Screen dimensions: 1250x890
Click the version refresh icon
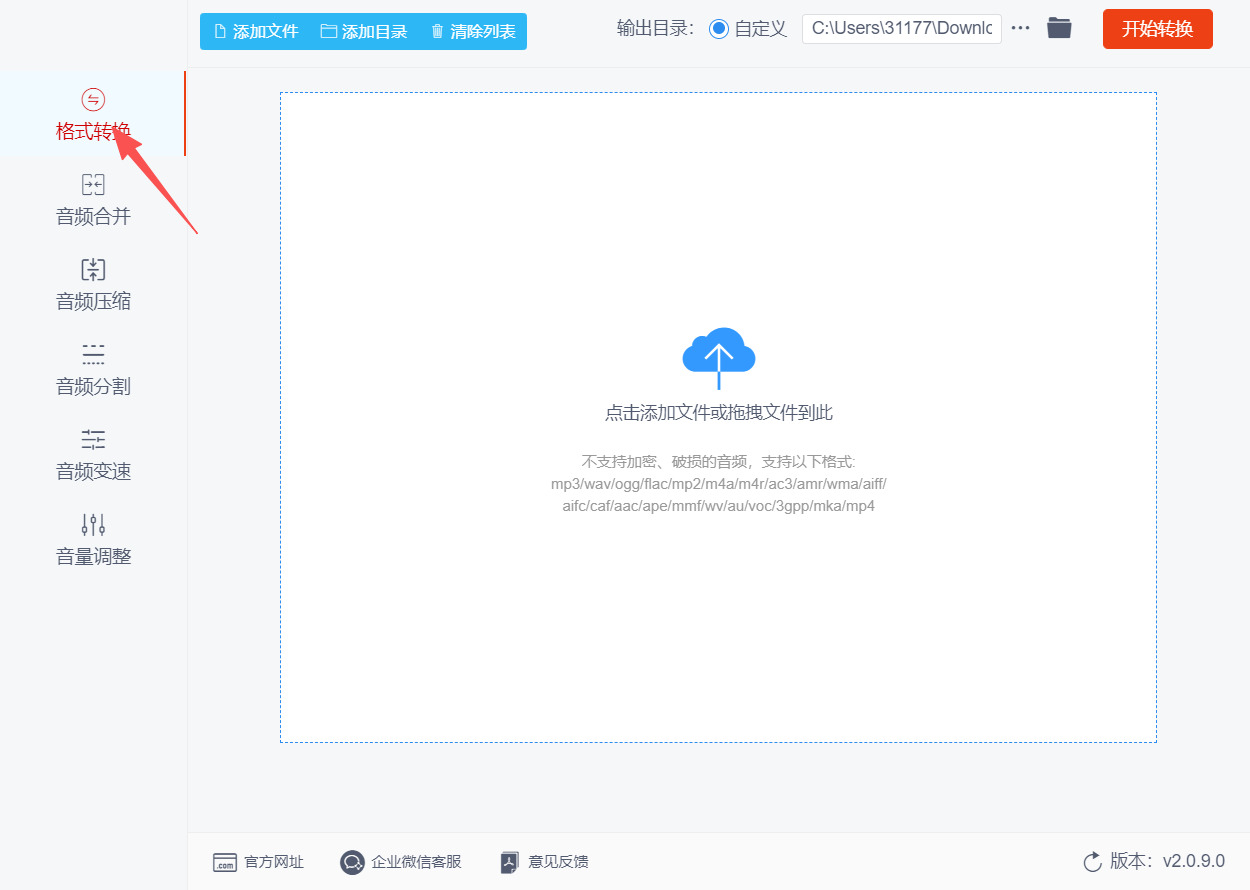[1092, 862]
